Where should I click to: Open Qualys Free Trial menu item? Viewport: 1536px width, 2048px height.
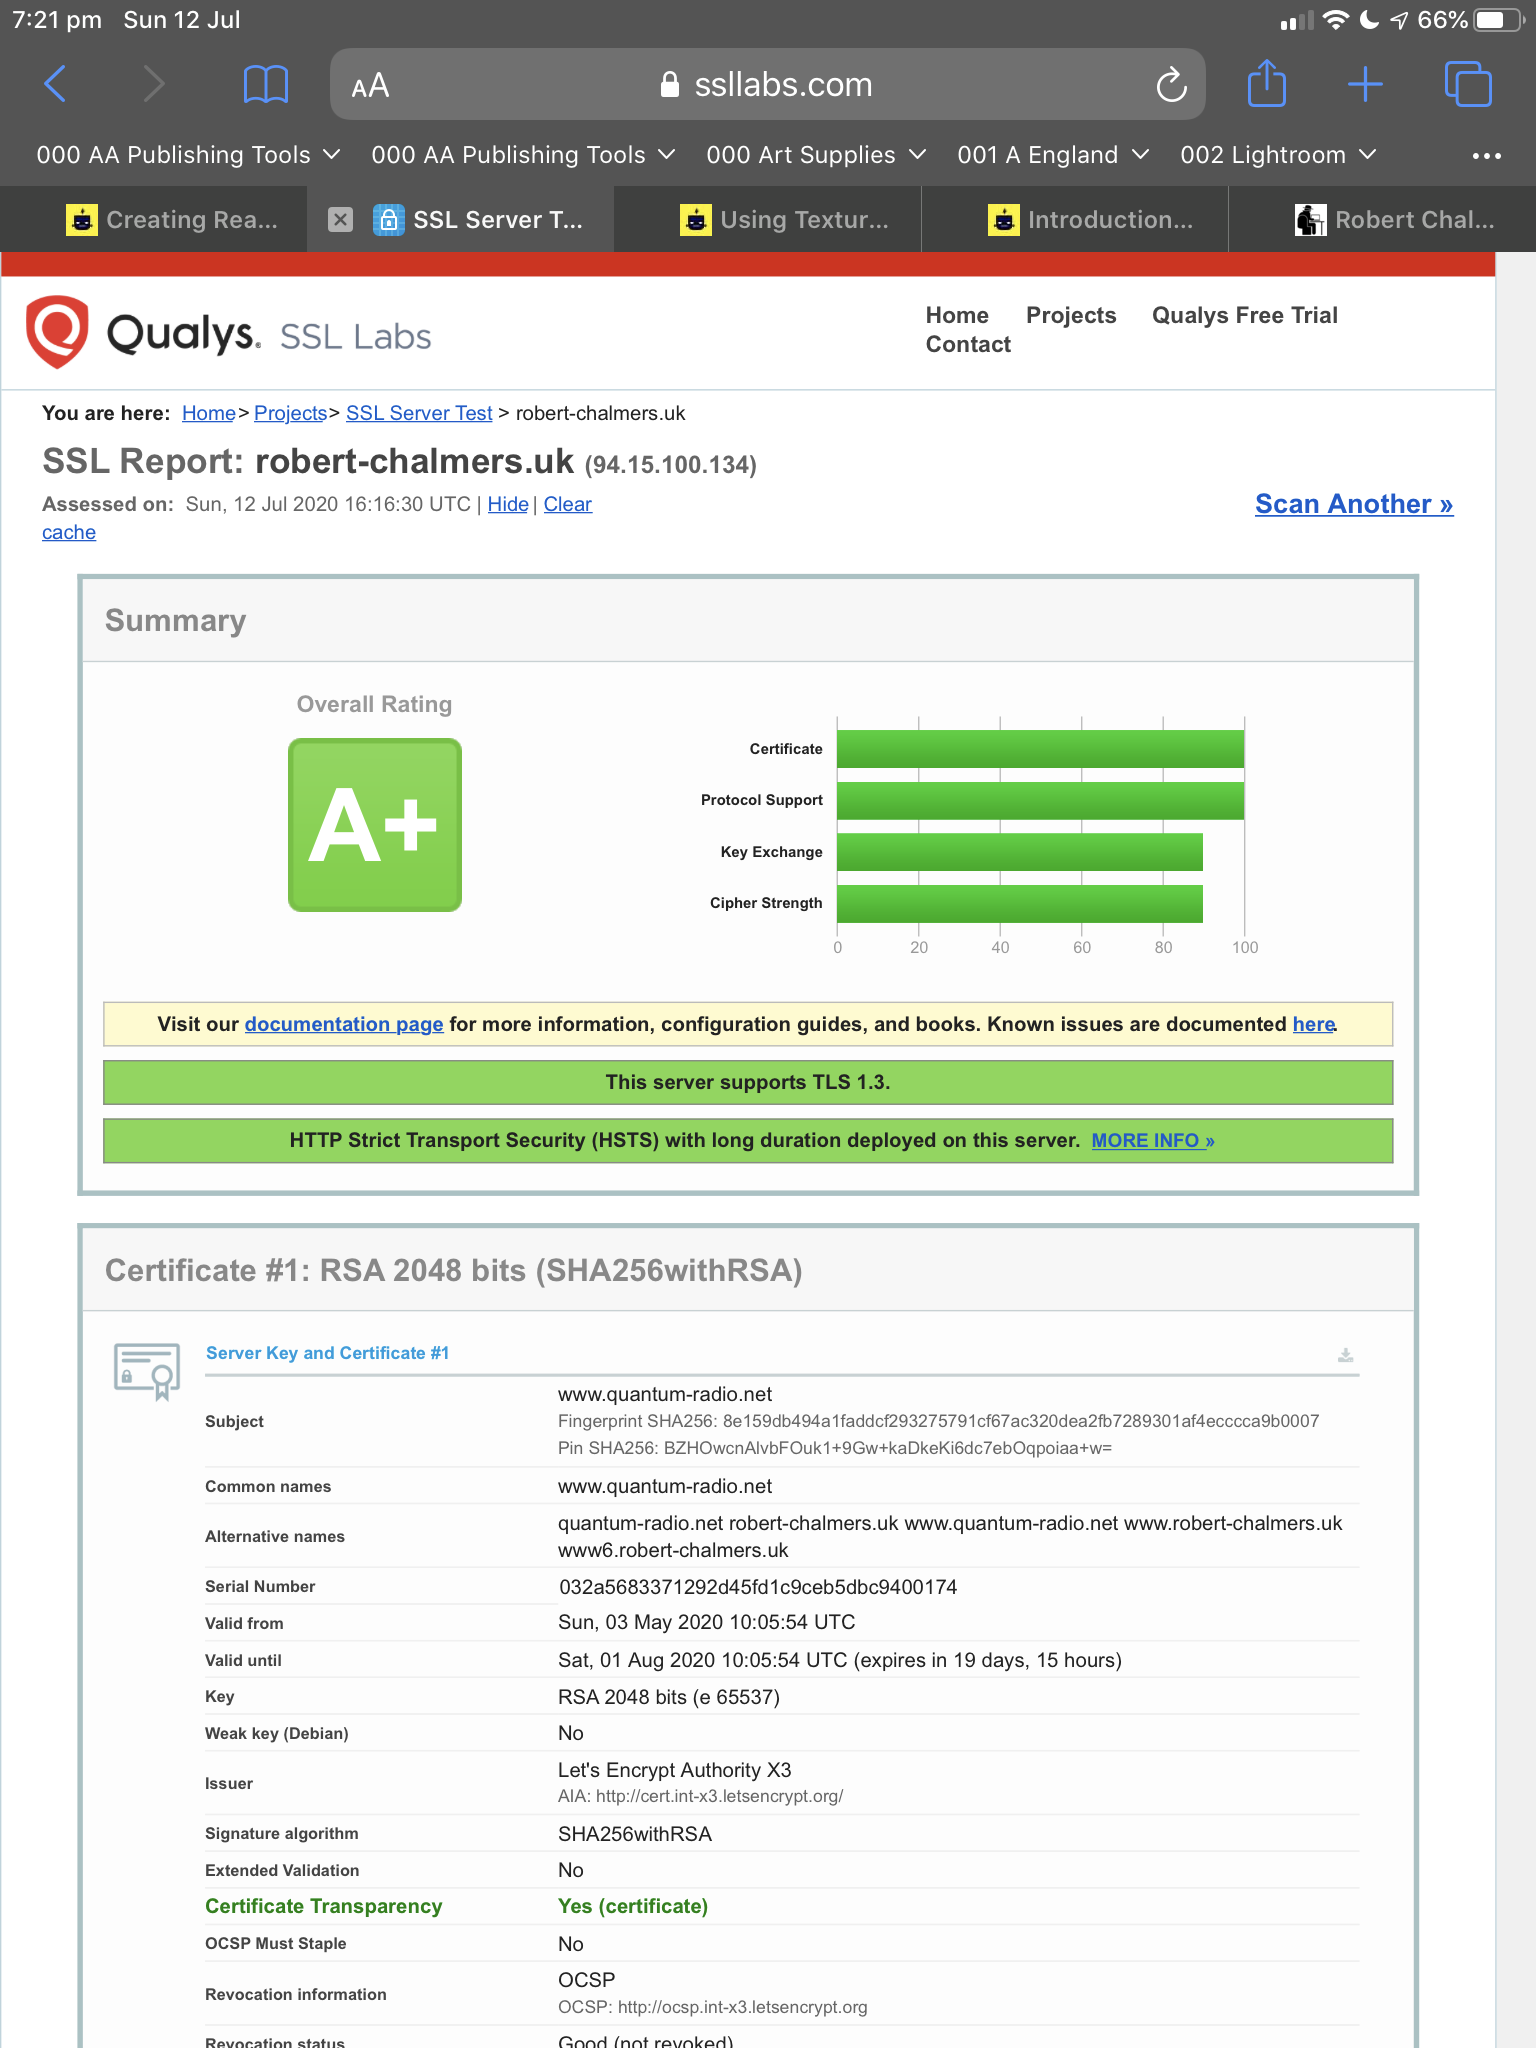pos(1245,315)
